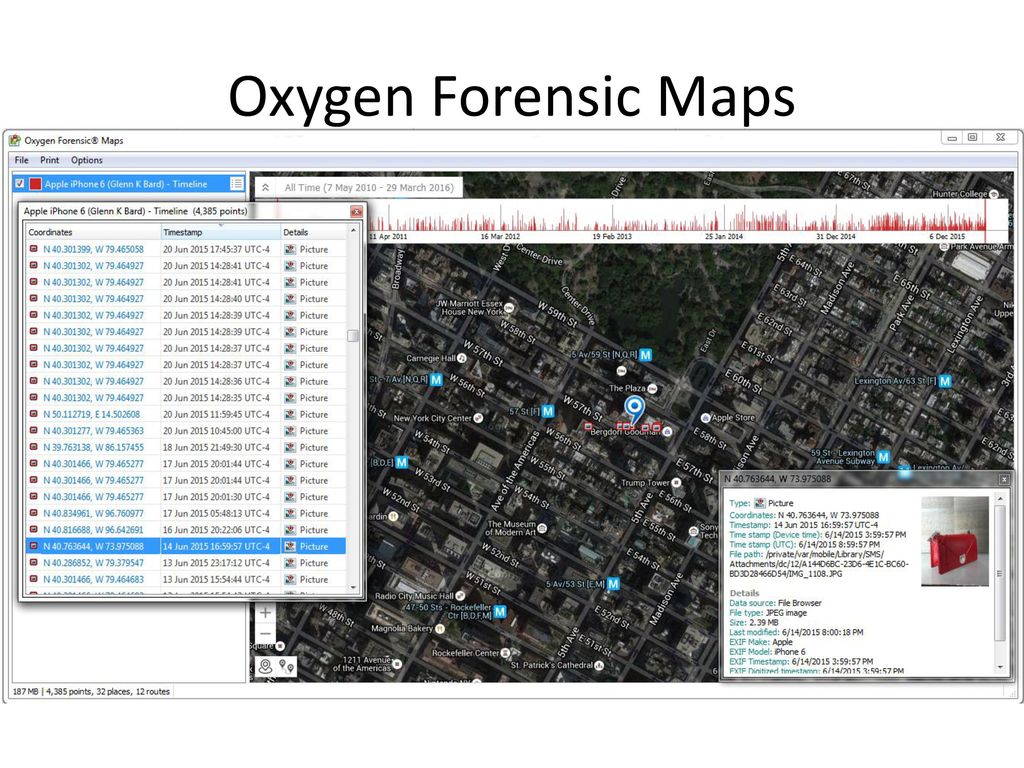
Task: Click The Museum of Modern Art marker
Action: 542,528
